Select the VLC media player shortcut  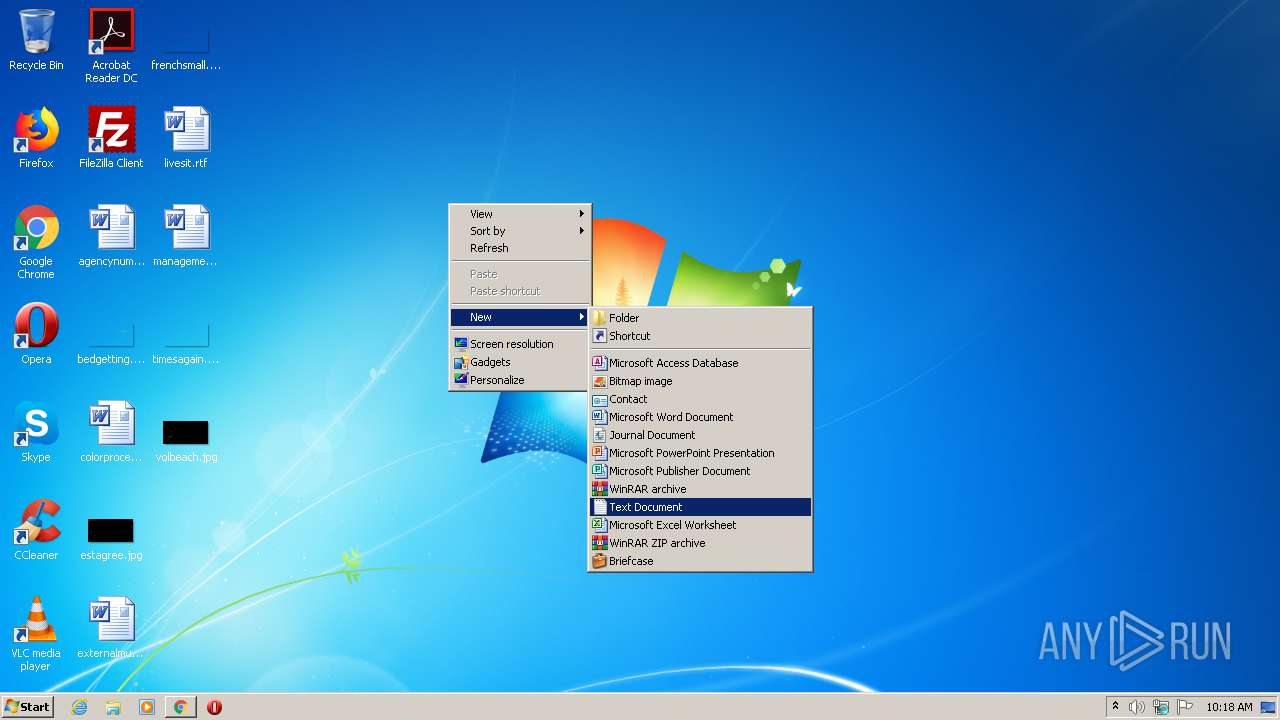point(36,634)
